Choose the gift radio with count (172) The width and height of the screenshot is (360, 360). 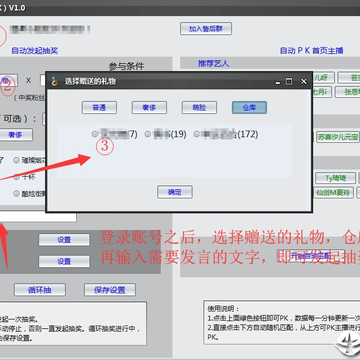197,134
